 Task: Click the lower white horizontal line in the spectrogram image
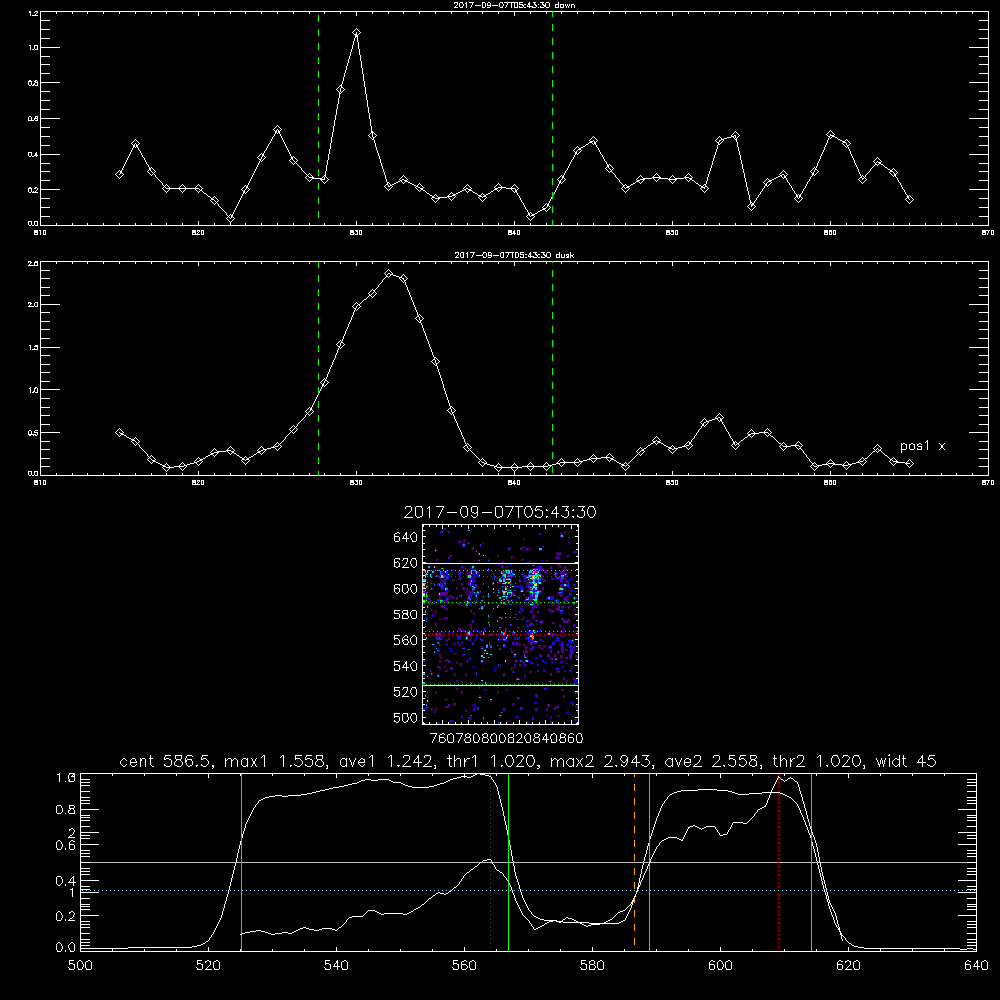click(x=501, y=685)
